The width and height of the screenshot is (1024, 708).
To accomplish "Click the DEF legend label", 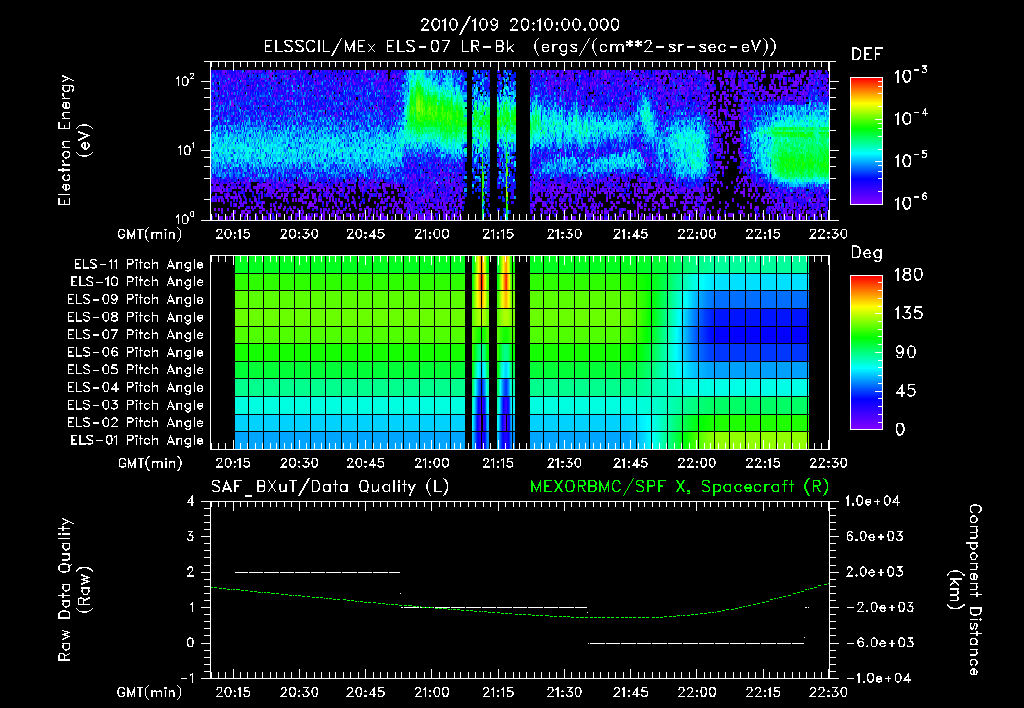I will 866,55.
